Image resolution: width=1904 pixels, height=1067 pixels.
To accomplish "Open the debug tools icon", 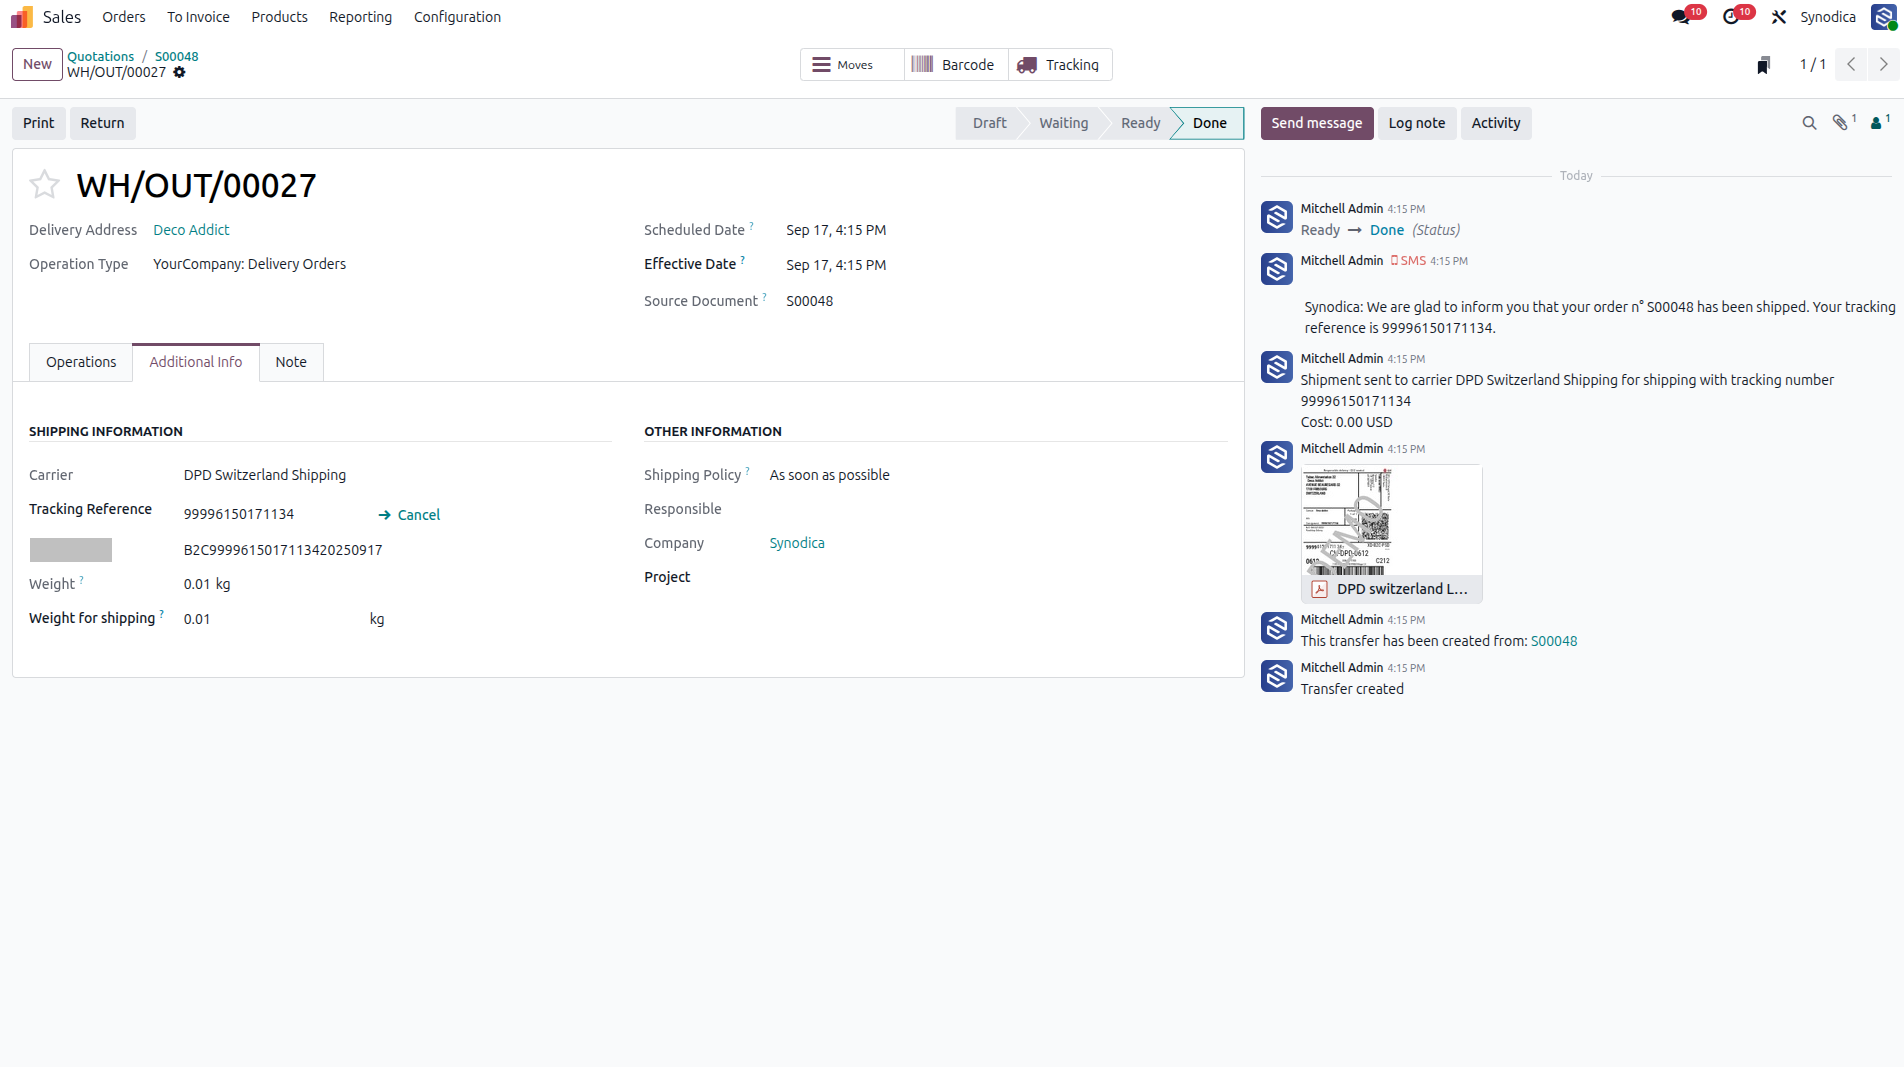I will click(x=1779, y=17).
